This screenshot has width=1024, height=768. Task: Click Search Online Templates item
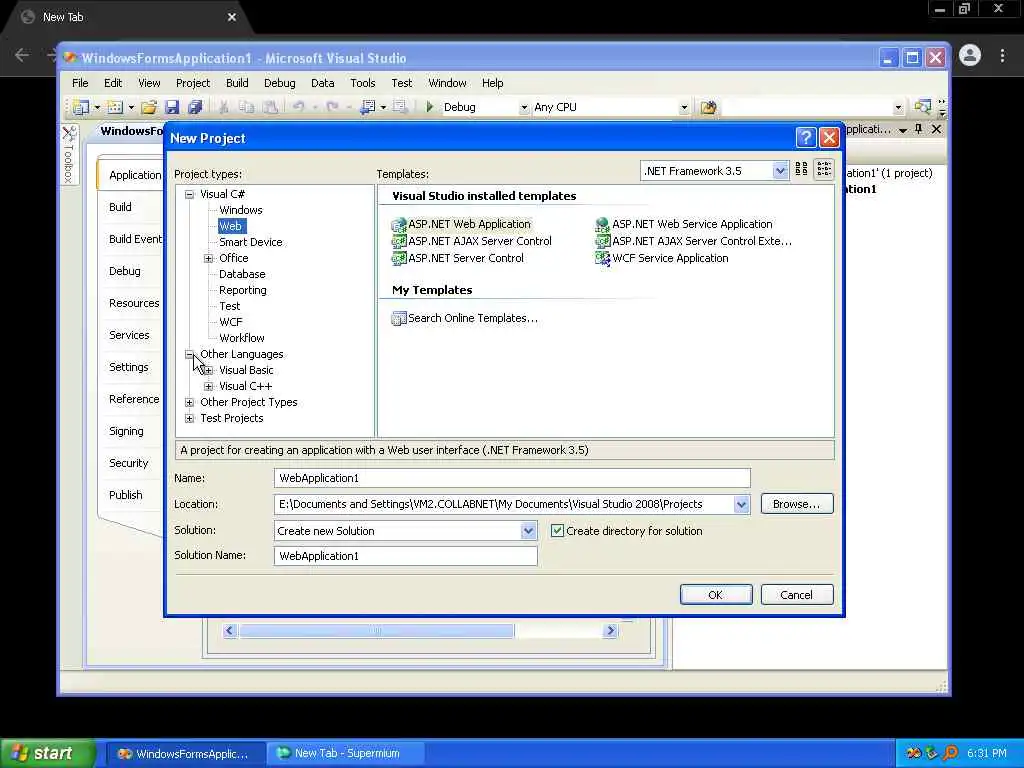pos(464,318)
